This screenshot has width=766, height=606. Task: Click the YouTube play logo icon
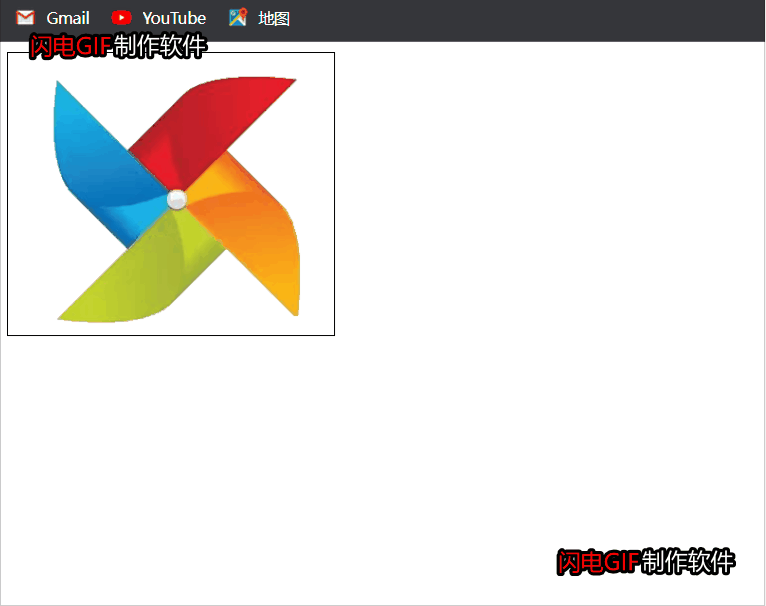point(121,18)
